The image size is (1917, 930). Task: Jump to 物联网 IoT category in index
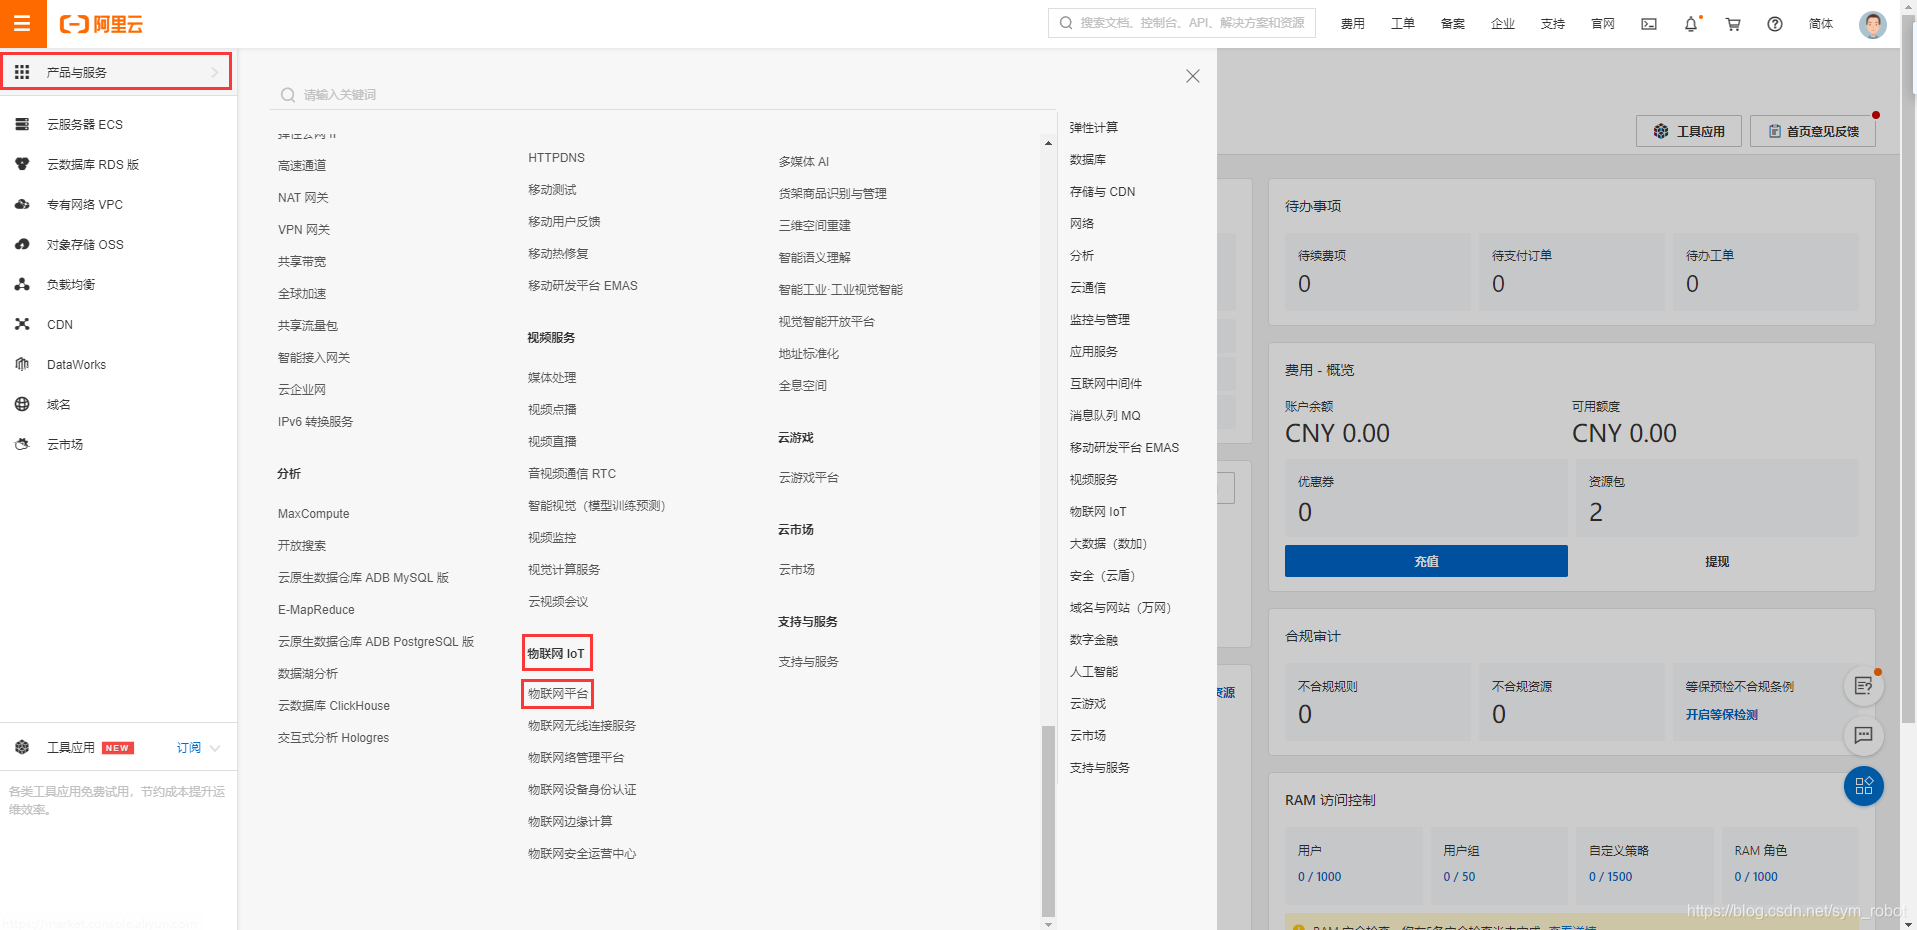click(1097, 511)
